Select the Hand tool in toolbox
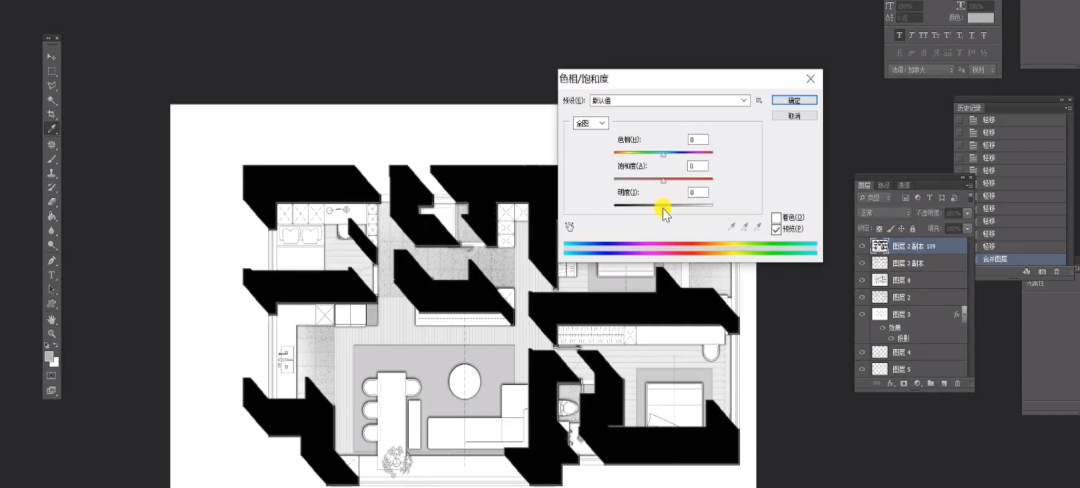 click(52, 320)
